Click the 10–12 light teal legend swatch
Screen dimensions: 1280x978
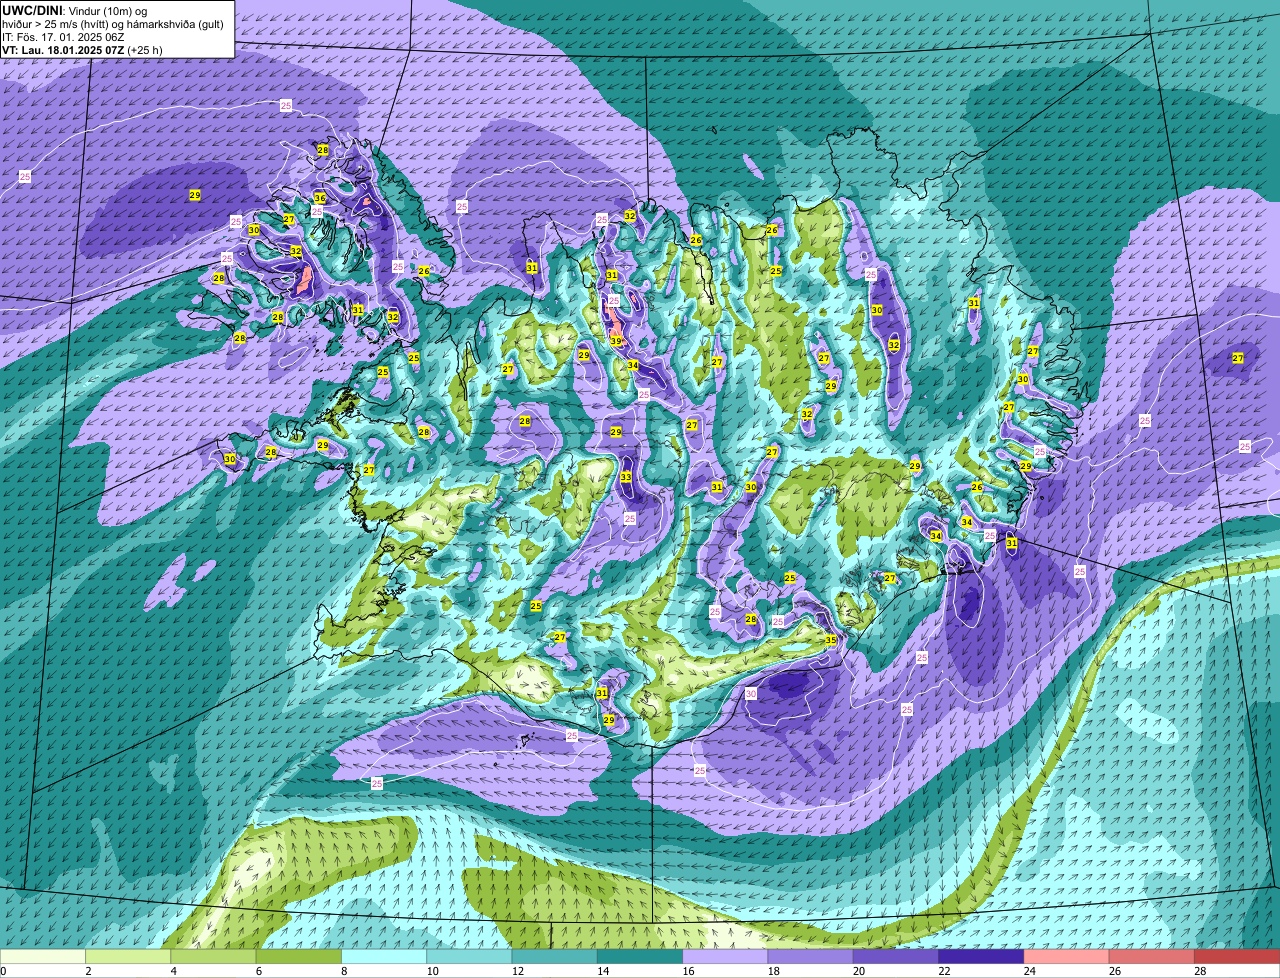pos(469,956)
